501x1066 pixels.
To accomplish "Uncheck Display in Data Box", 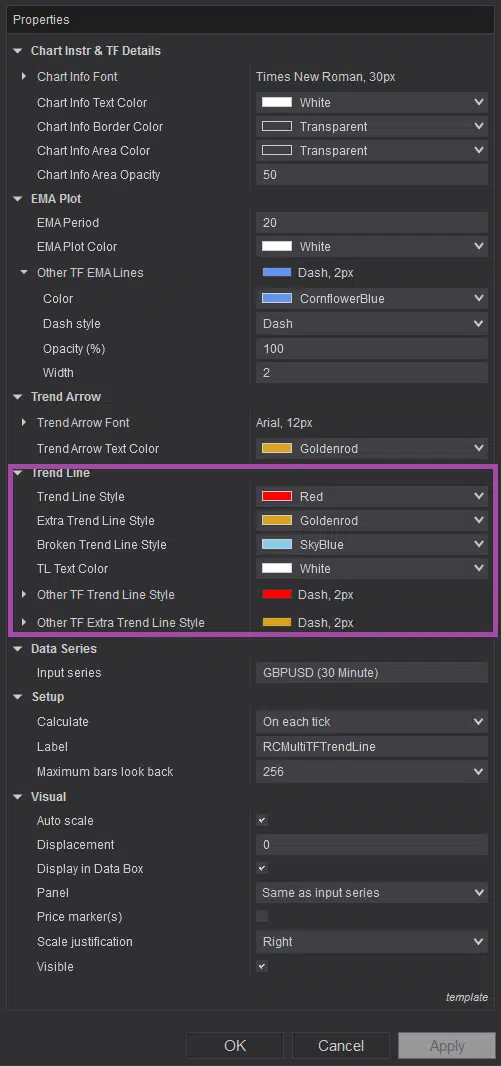I will [x=262, y=869].
